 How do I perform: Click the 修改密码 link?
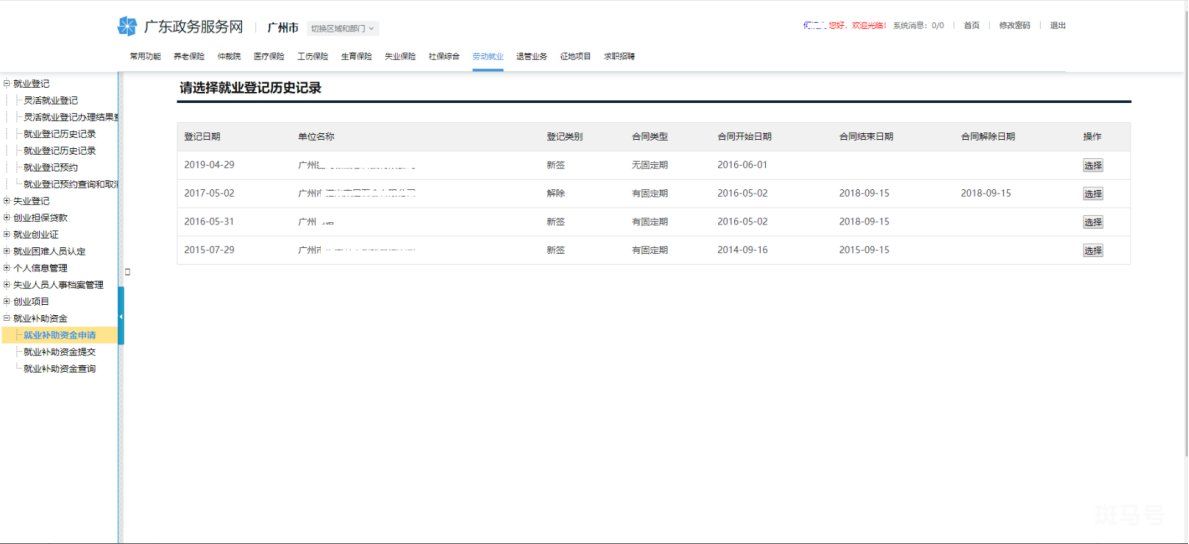click(x=1014, y=25)
